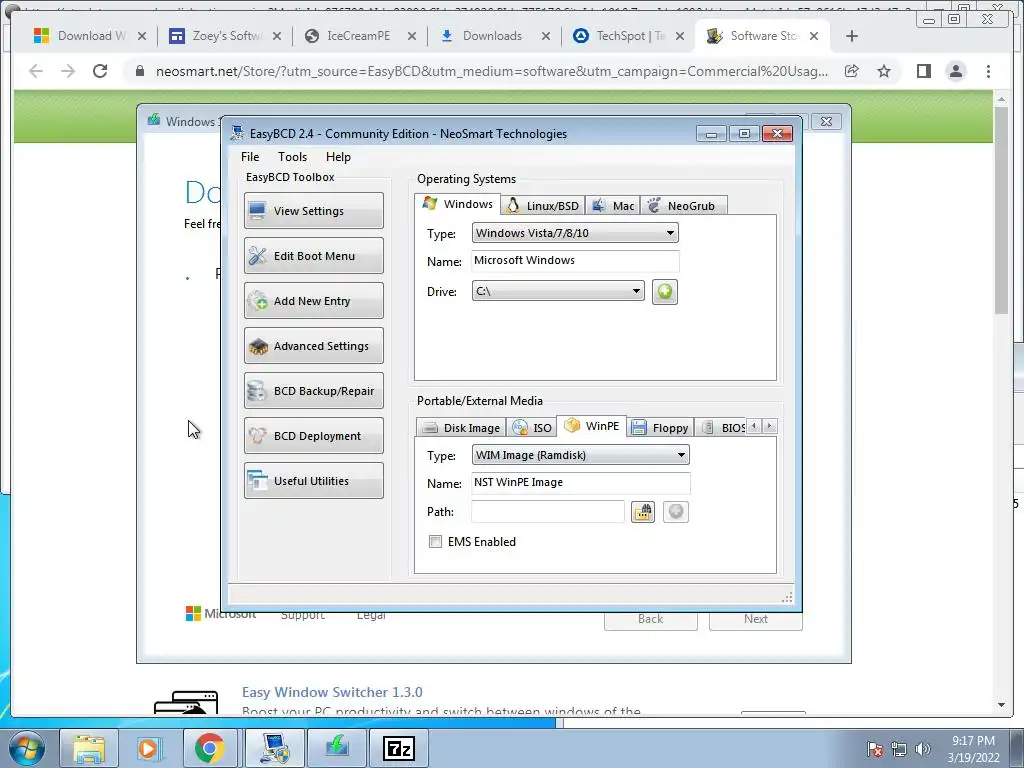Close the IceCreamPE browser tab
The image size is (1024, 768).
click(411, 36)
